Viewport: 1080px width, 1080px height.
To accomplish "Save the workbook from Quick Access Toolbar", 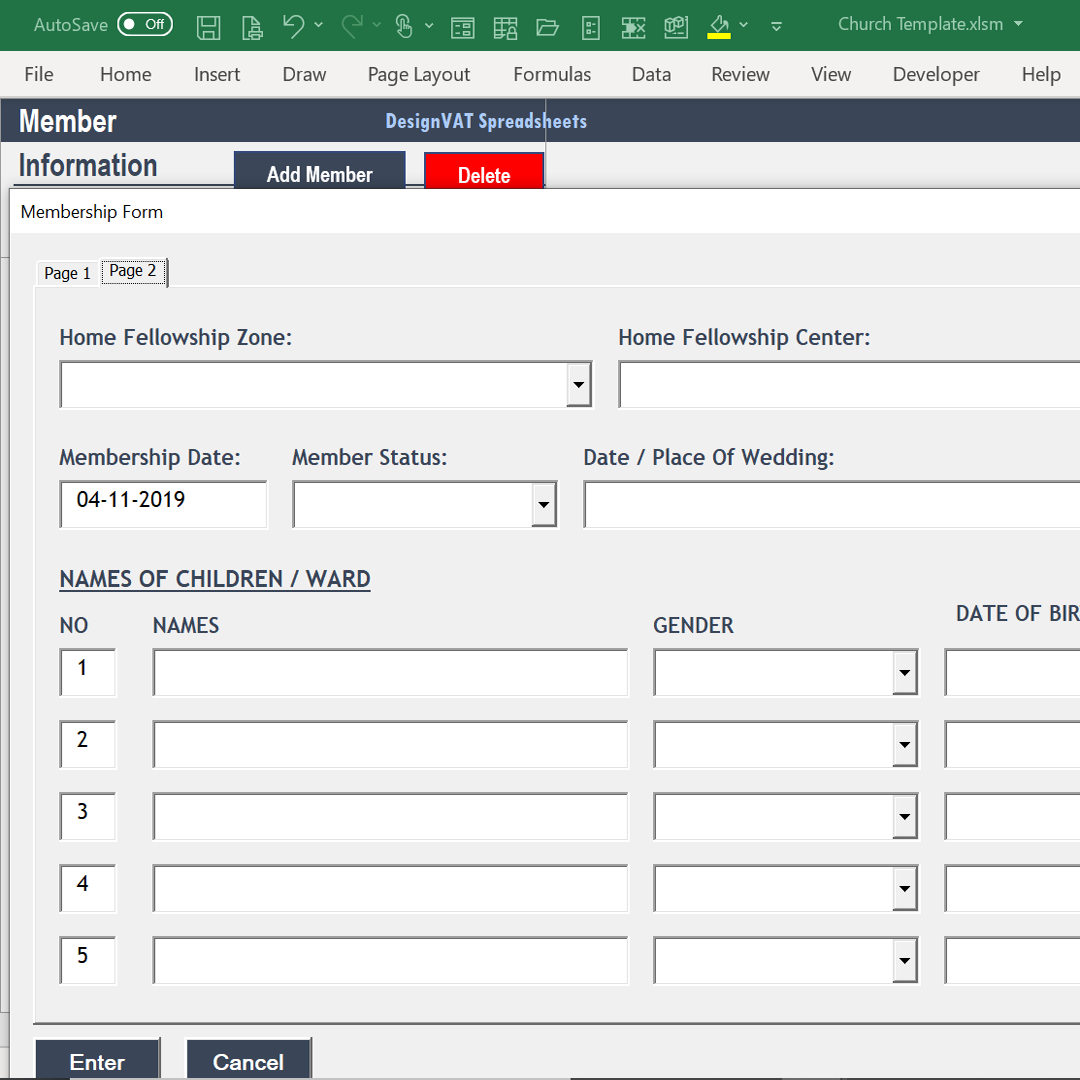I will click(x=209, y=27).
